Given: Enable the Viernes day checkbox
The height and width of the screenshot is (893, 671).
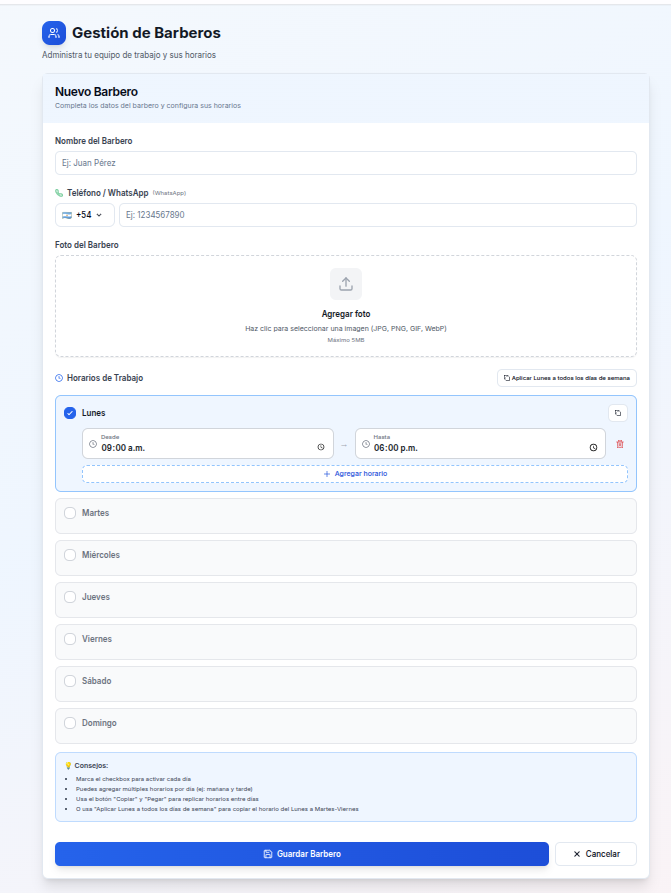Looking at the screenshot, I should tap(69, 639).
